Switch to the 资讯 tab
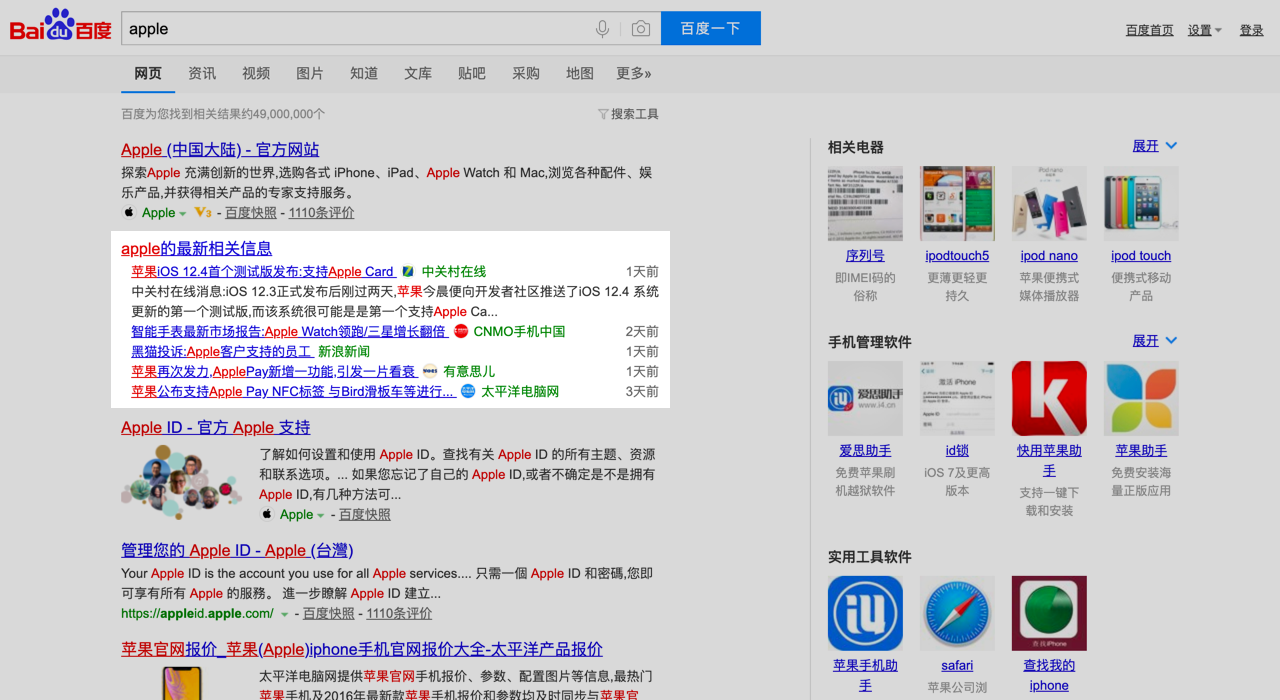This screenshot has width=1280, height=700. click(x=202, y=73)
